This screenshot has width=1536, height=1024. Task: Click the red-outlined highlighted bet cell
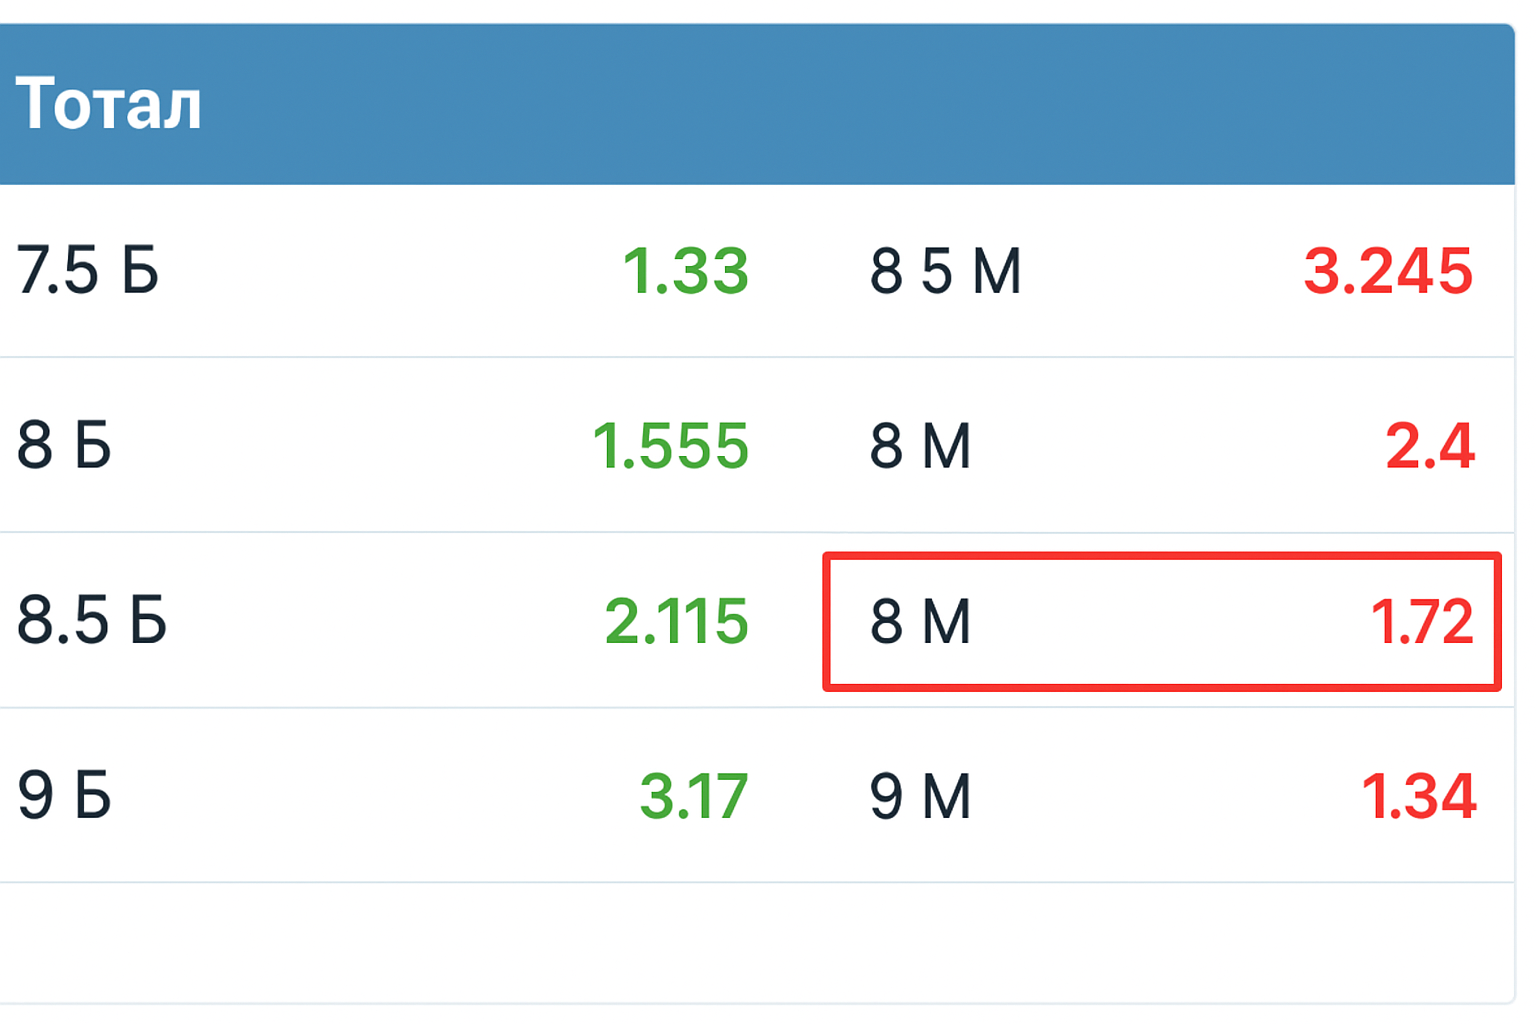[1160, 621]
